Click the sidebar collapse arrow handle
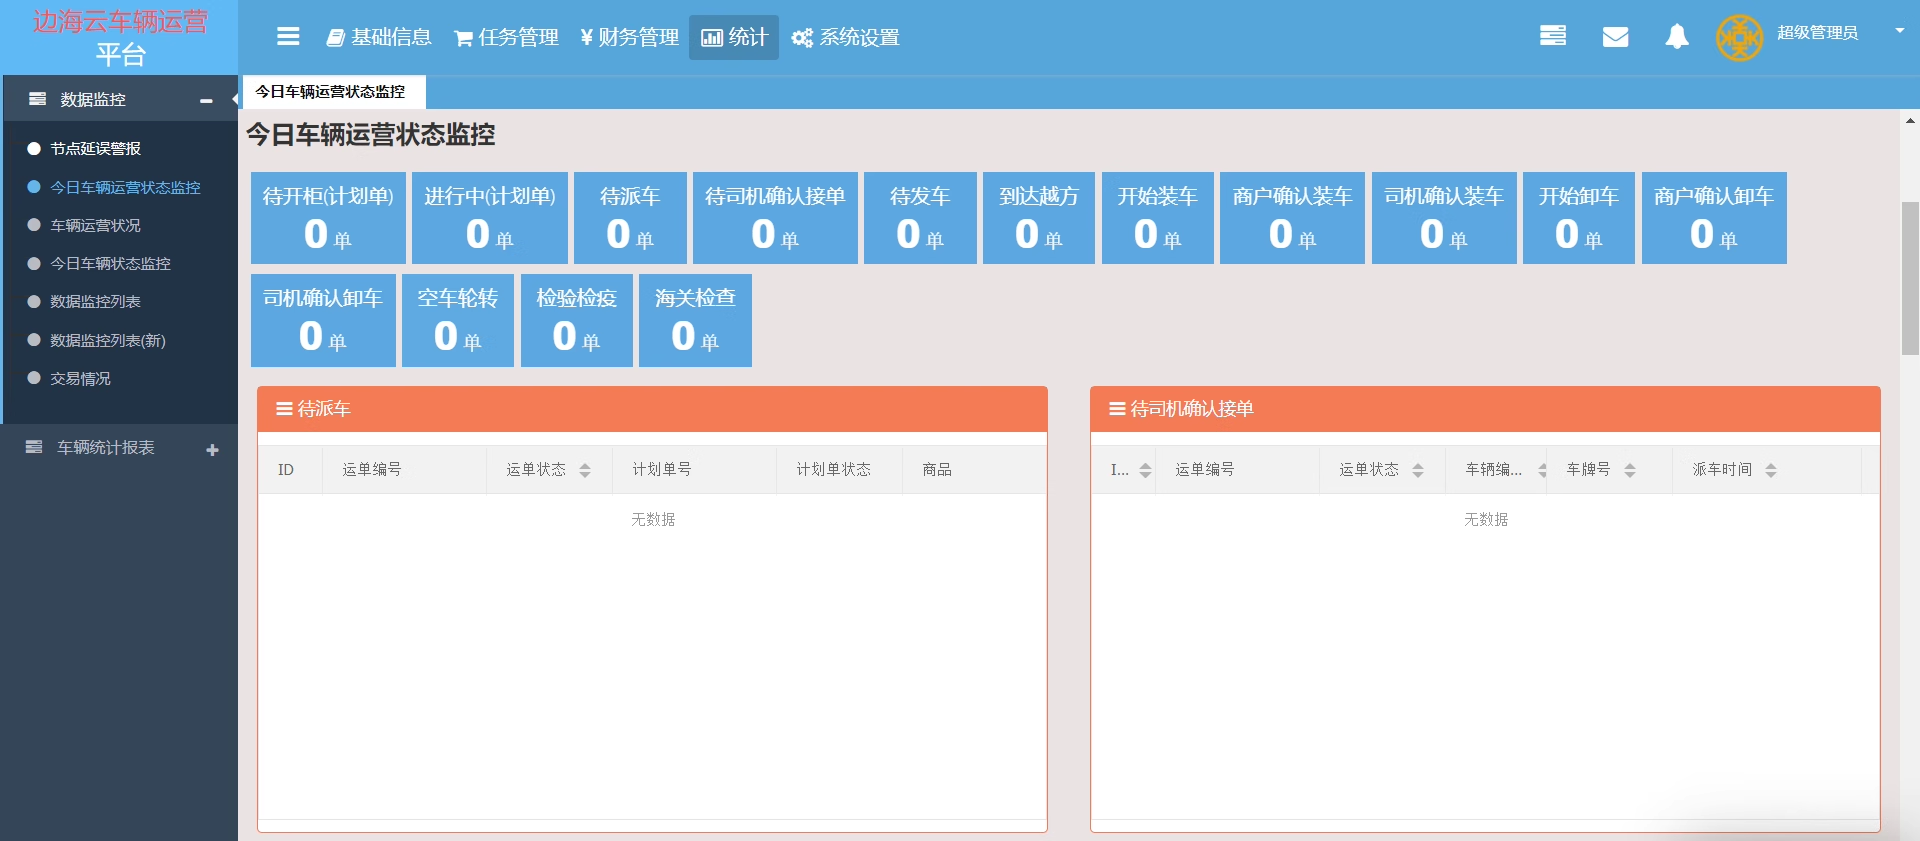Image resolution: width=1920 pixels, height=841 pixels. pyautogui.click(x=234, y=99)
